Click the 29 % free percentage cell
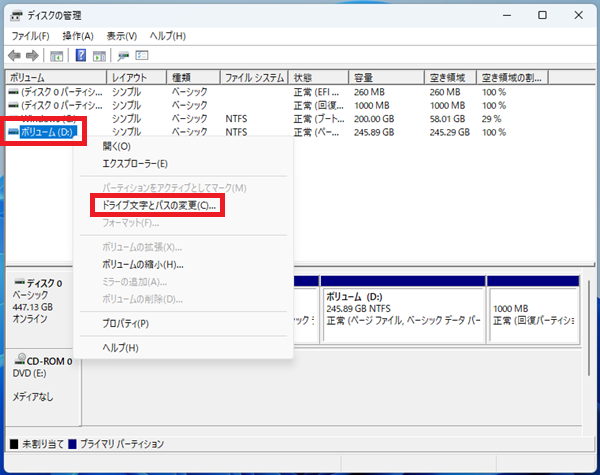Image resolution: width=600 pixels, height=475 pixels. point(491,119)
